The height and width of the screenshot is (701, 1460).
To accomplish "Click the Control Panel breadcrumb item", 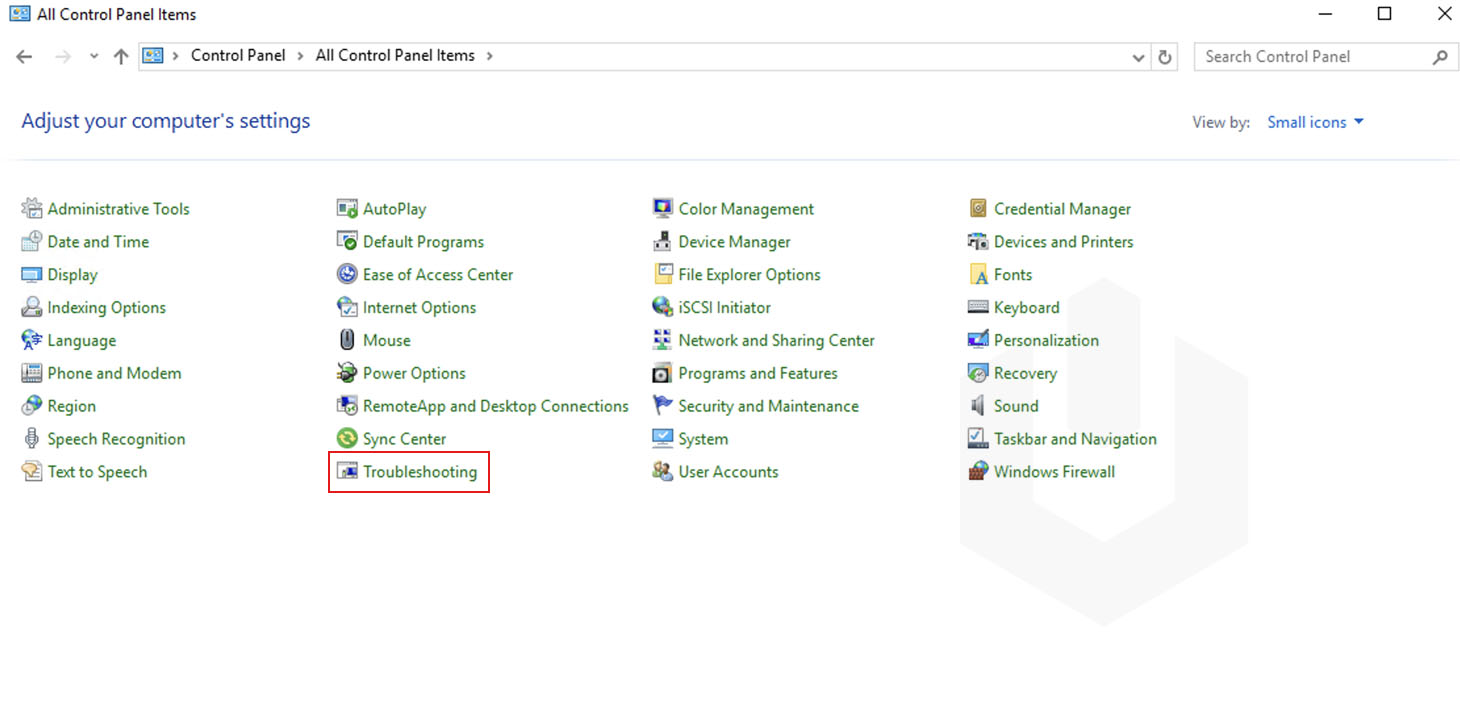I will [x=238, y=55].
